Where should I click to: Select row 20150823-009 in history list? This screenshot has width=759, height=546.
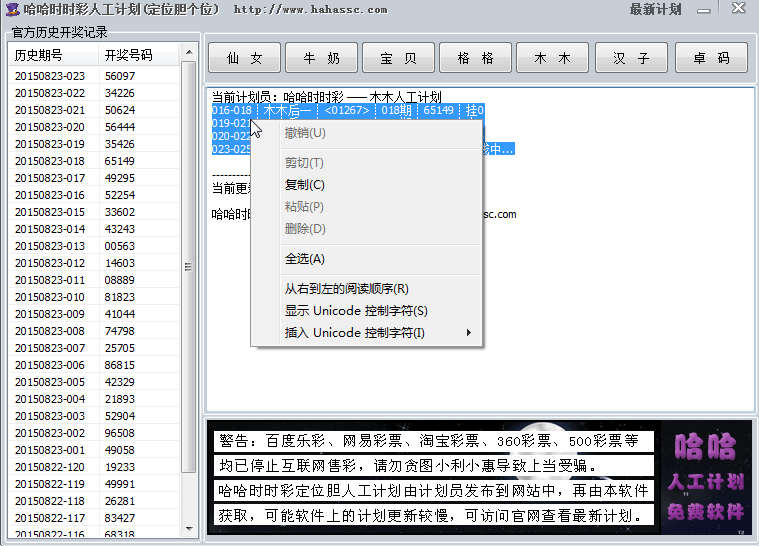click(94, 314)
